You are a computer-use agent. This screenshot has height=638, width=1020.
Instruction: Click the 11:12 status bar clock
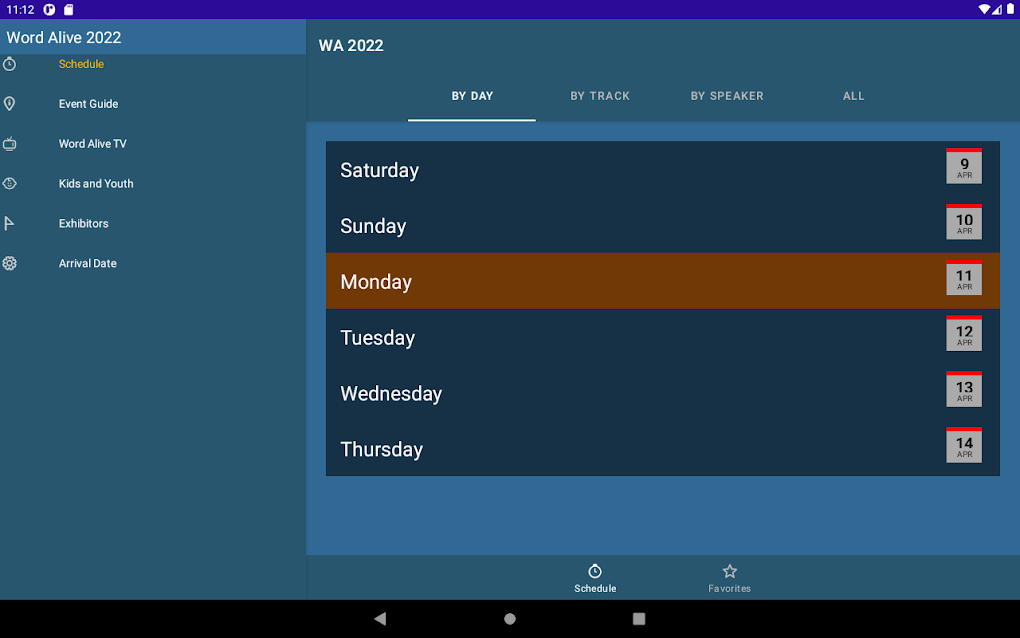[x=20, y=10]
